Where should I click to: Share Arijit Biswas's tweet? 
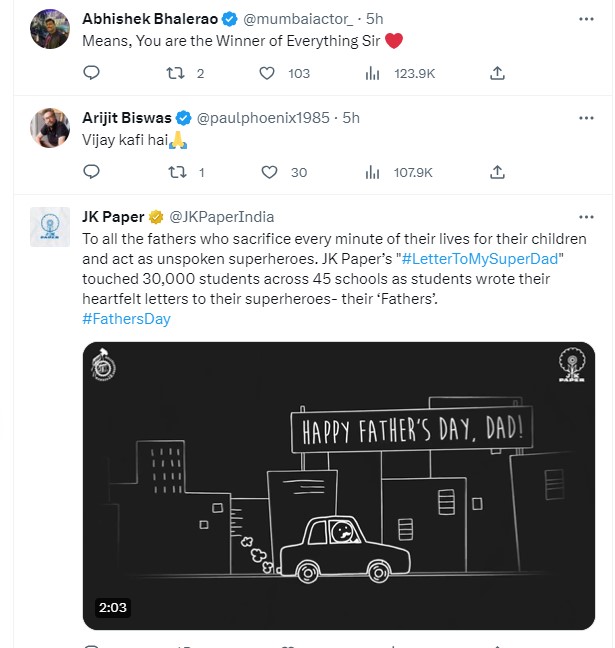coord(497,172)
